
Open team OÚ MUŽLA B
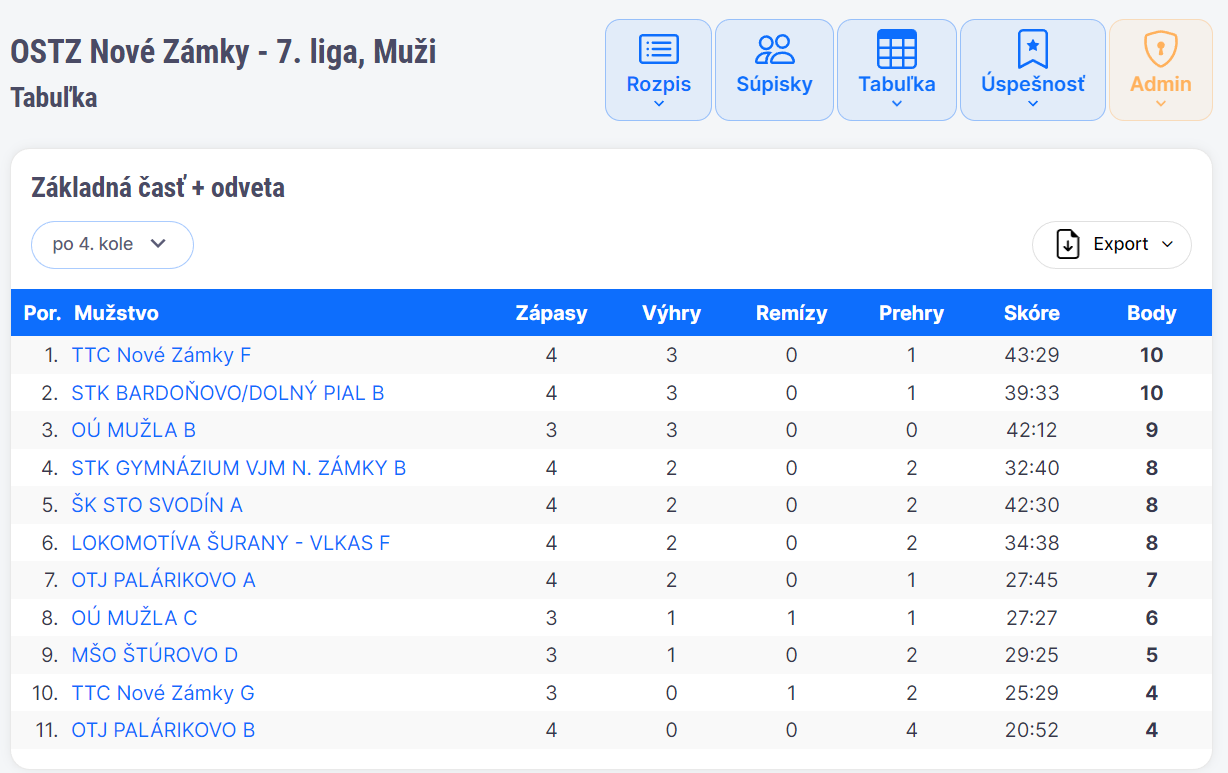pyautogui.click(x=134, y=430)
